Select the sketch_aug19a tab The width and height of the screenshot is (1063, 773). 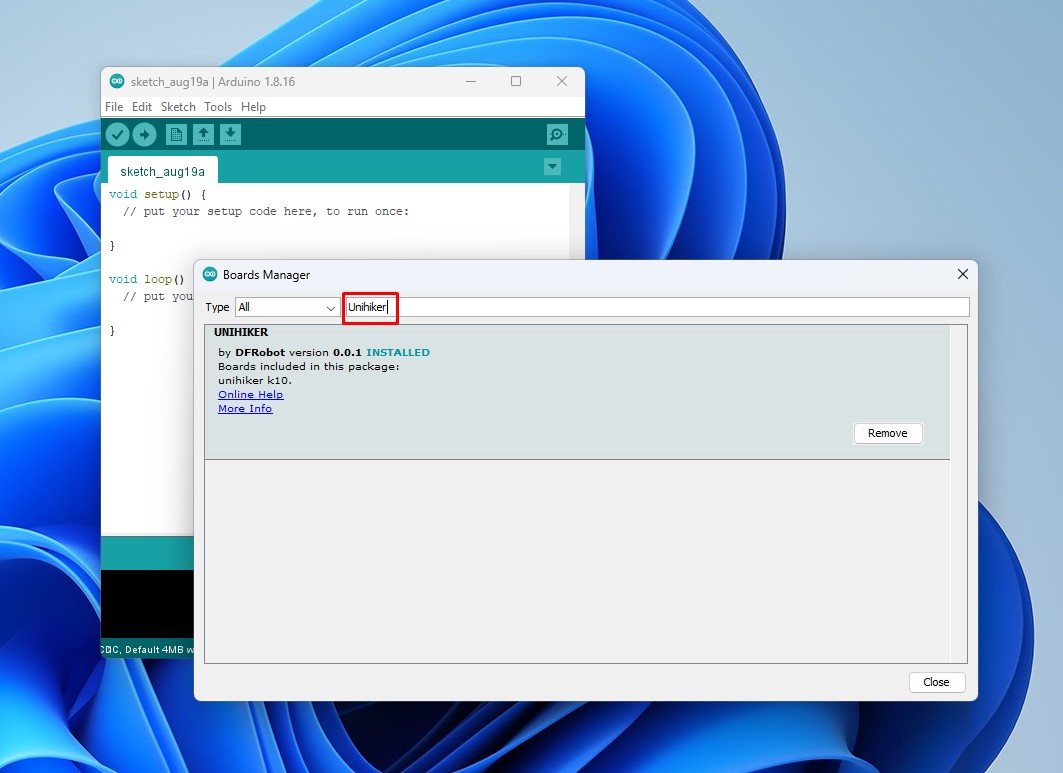point(162,171)
